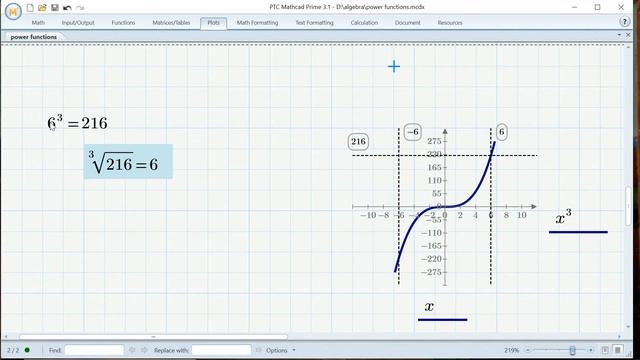640x360 pixels.
Task: Save worksheet using the floppy disk icon
Action: point(55,7)
